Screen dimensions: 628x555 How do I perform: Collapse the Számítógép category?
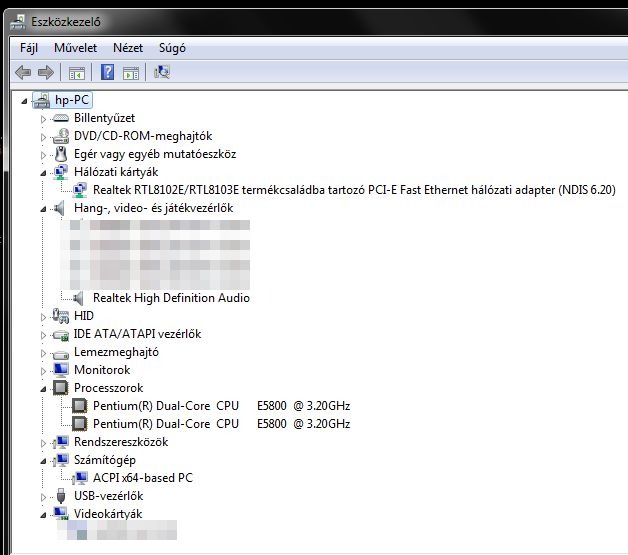pyautogui.click(x=43, y=461)
